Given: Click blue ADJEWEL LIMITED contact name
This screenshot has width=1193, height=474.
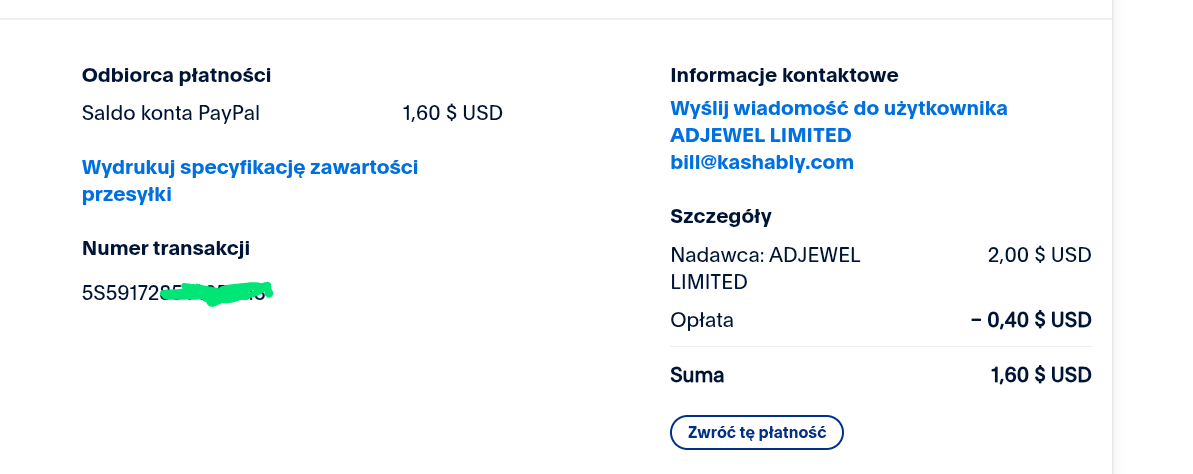Looking at the screenshot, I should point(760,135).
